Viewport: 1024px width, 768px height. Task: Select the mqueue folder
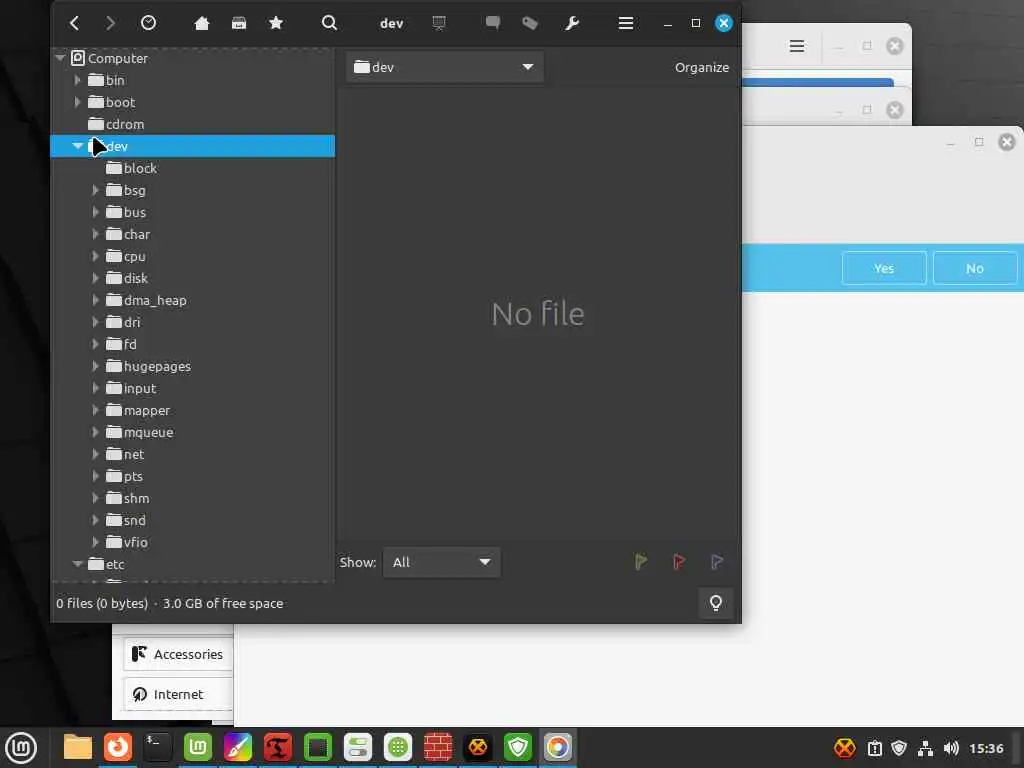[x=140, y=432]
